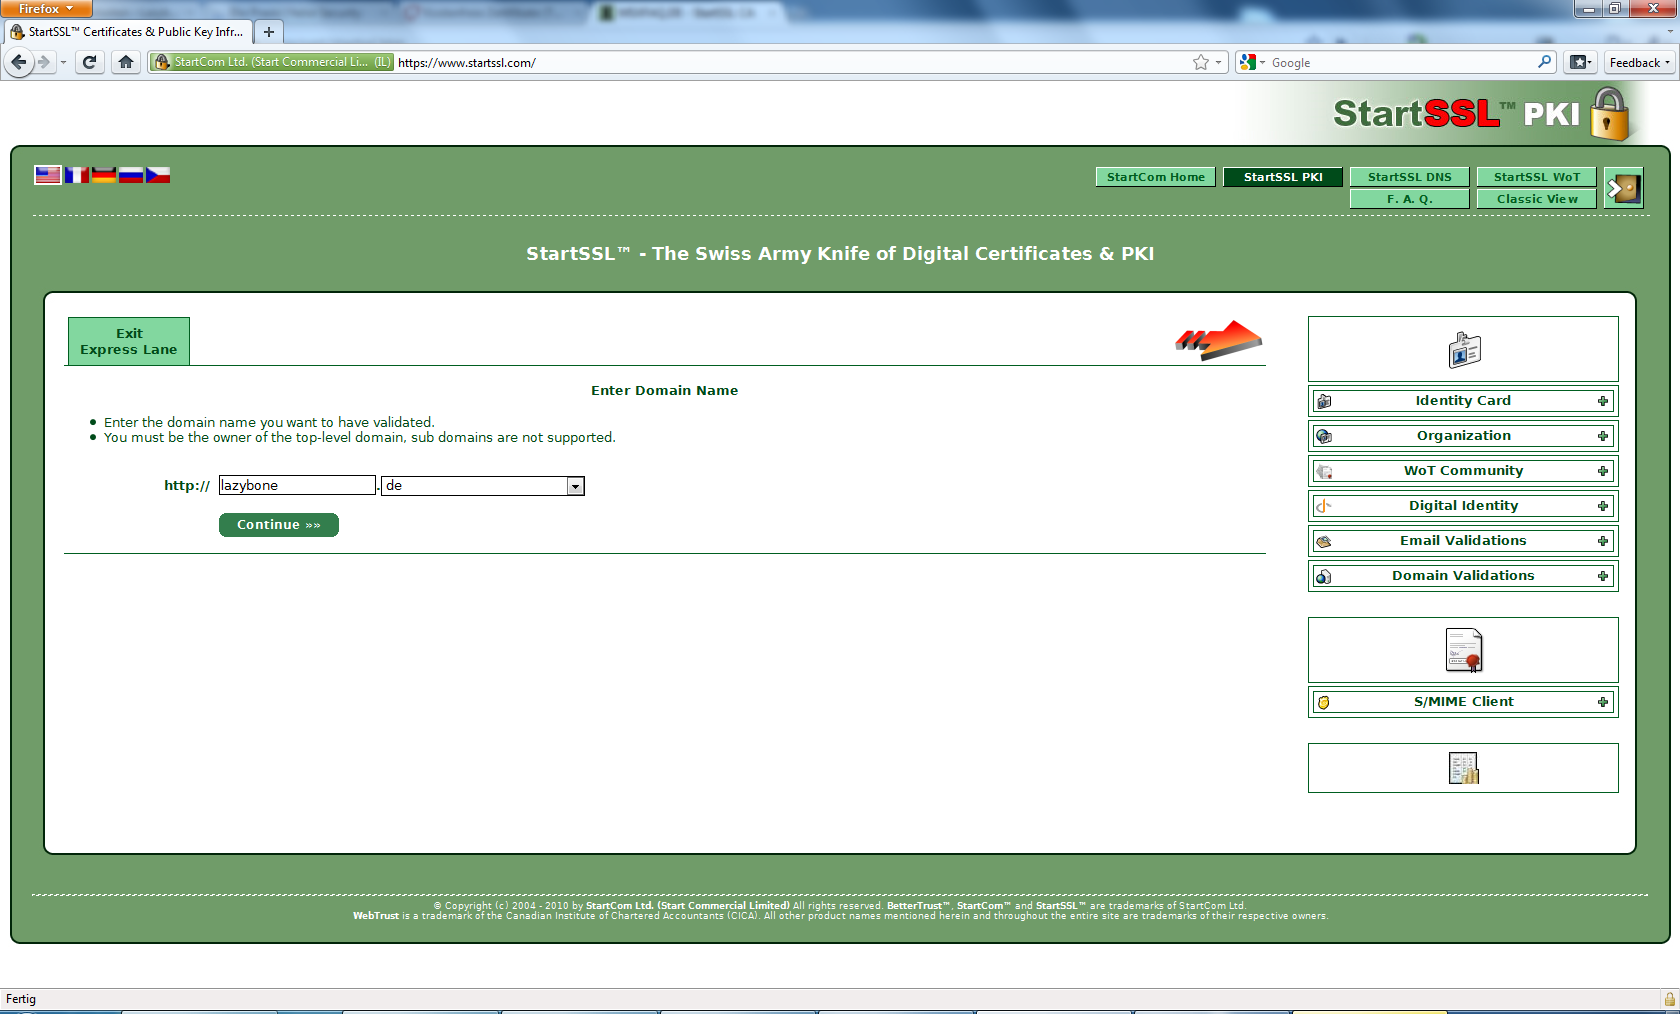This screenshot has width=1680, height=1014.
Task: Expand the Email Validations section
Action: point(1603,541)
